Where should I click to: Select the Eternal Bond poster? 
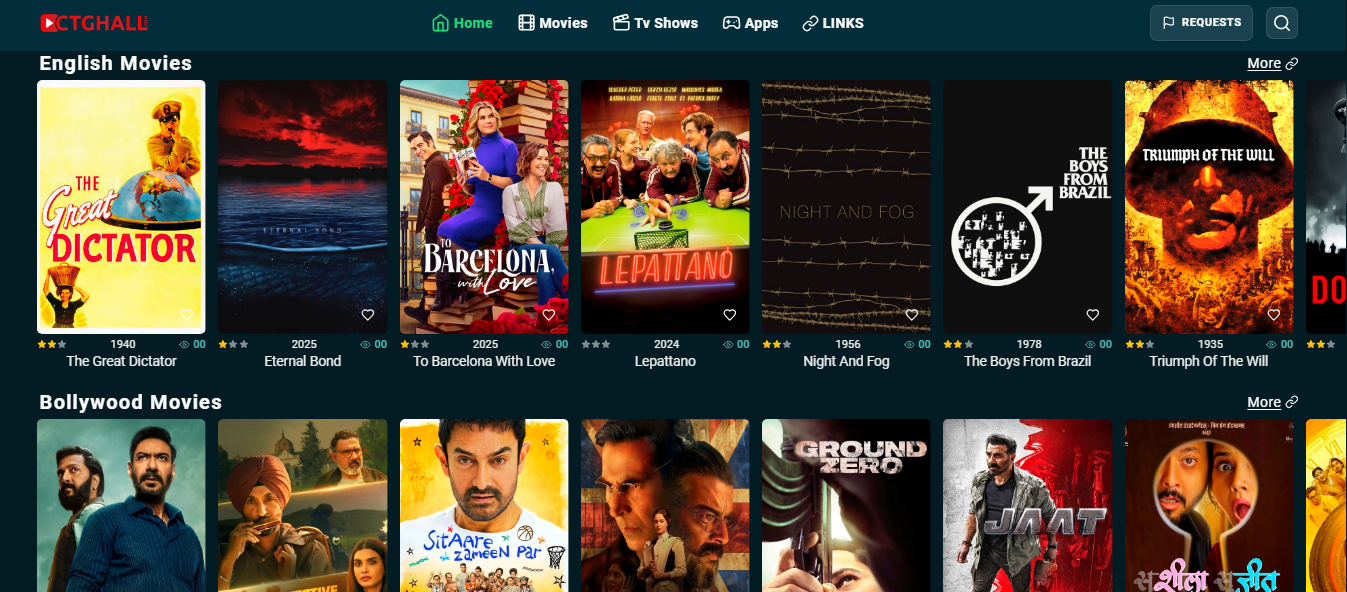click(x=303, y=206)
